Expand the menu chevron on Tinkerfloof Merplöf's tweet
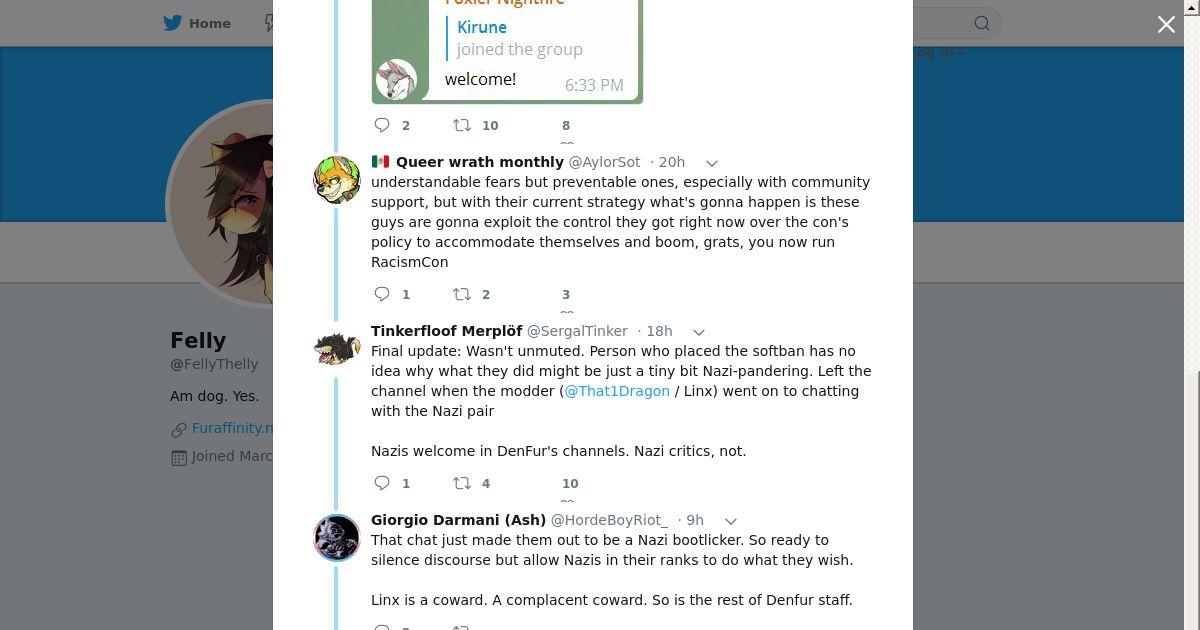Screen dimensions: 1200x630 [699, 331]
